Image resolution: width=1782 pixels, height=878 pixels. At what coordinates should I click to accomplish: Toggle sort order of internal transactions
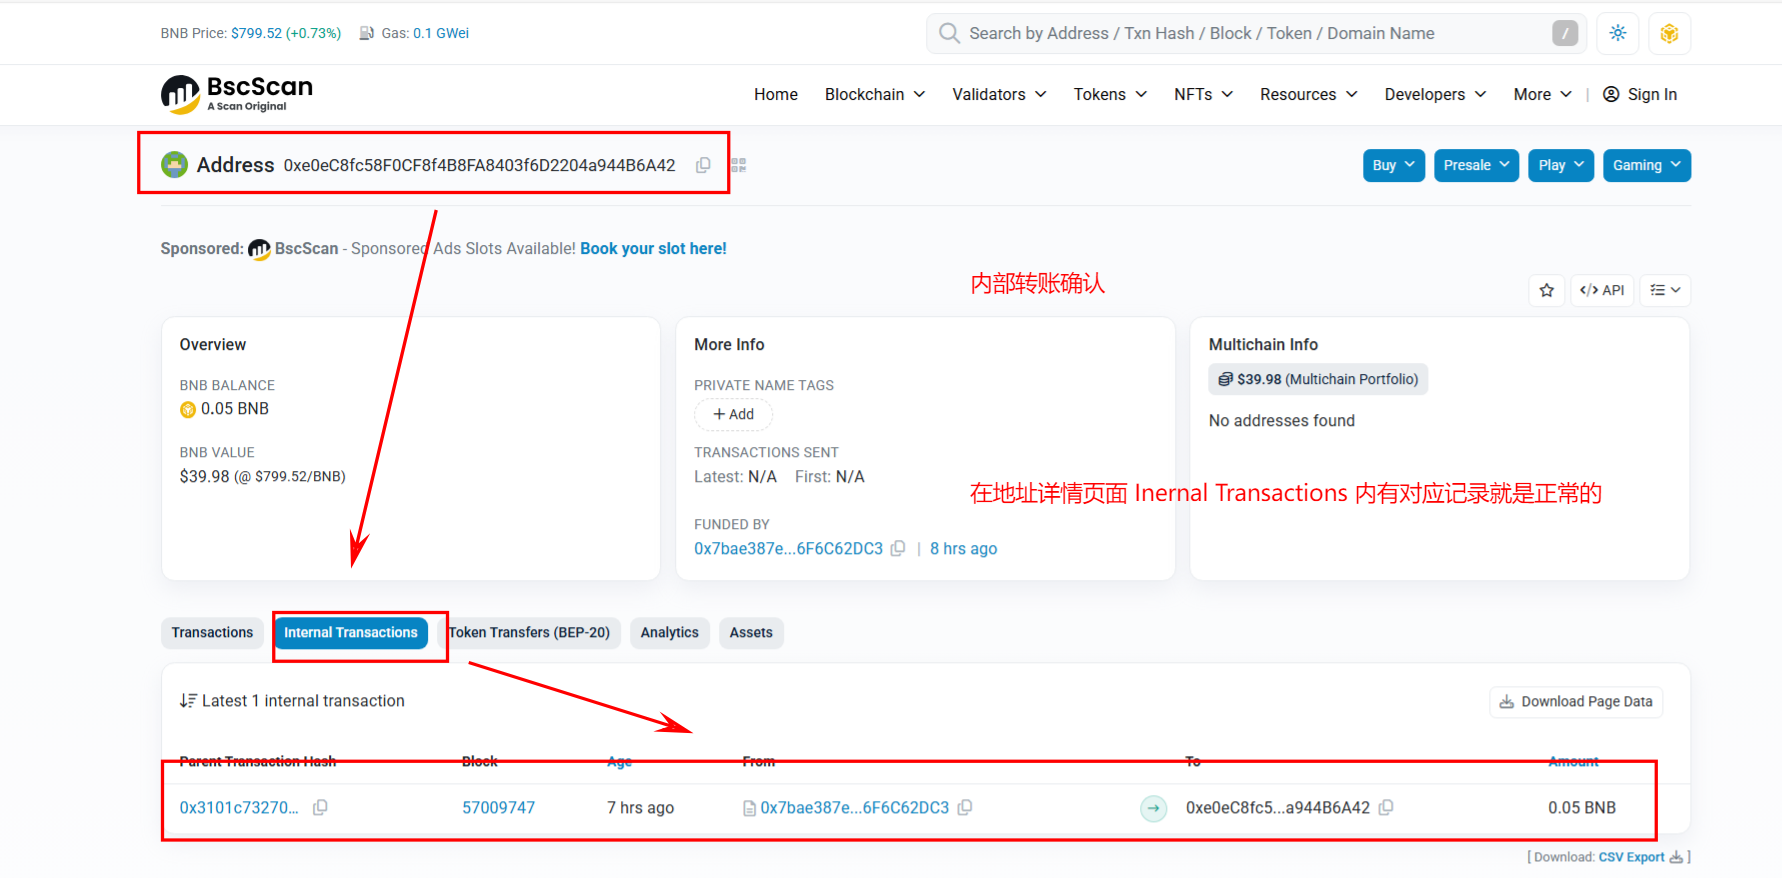pos(188,701)
